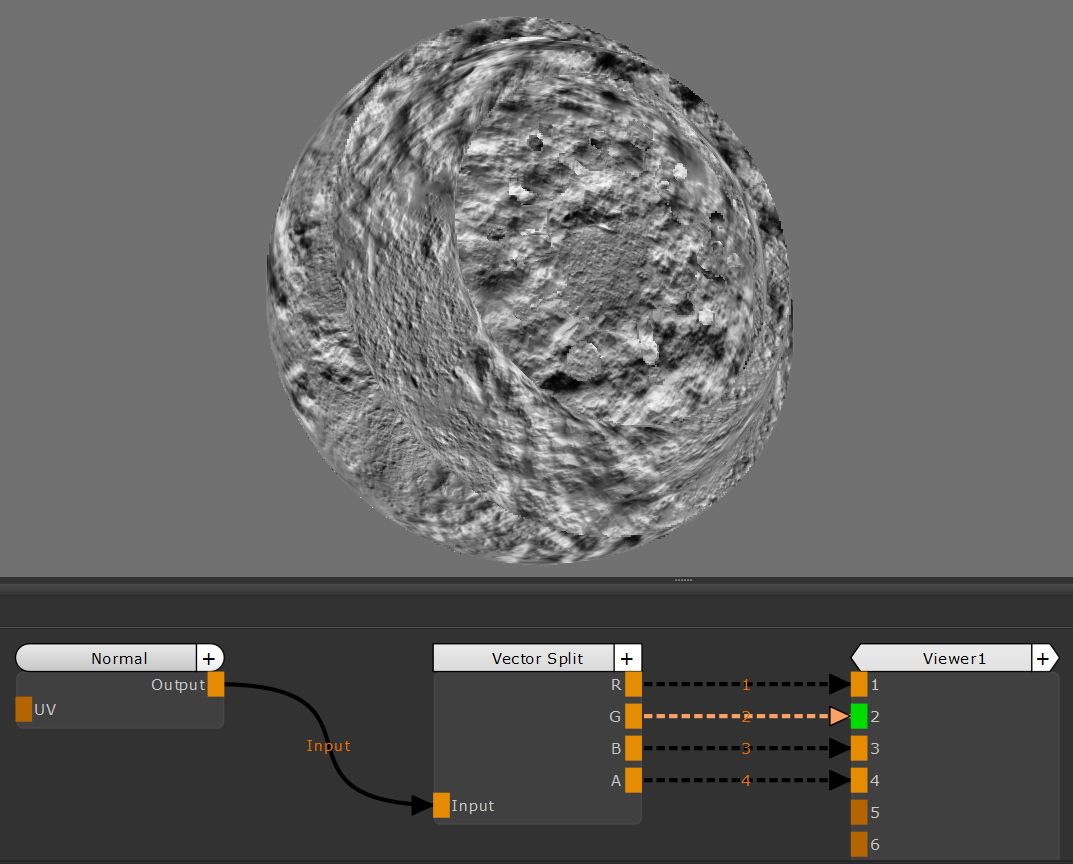1073x864 pixels.
Task: Toggle Viewer1 input port 4
Action: (x=859, y=780)
